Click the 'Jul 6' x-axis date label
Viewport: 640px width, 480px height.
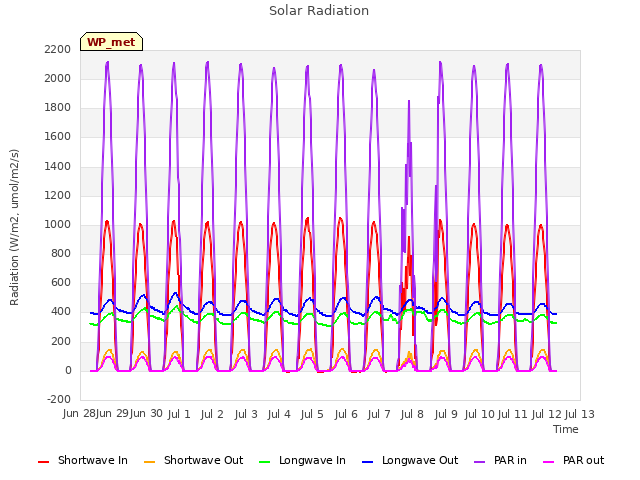click(346, 414)
